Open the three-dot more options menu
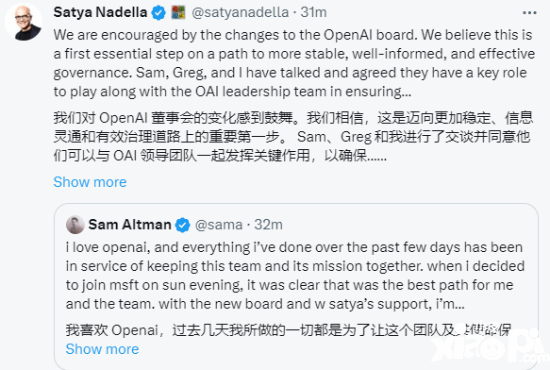This screenshot has height=370, width=550. 529,13
